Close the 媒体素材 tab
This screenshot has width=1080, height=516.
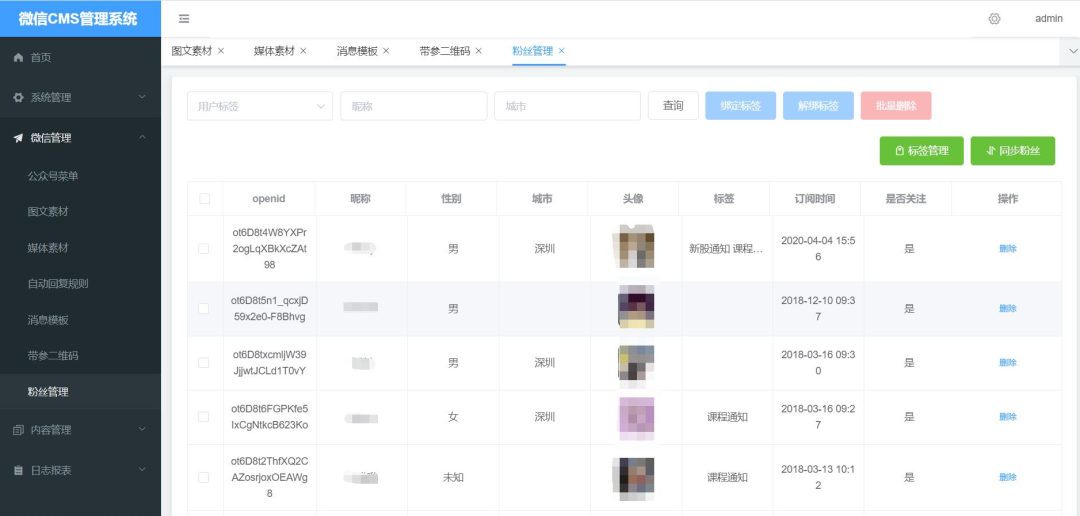303,51
